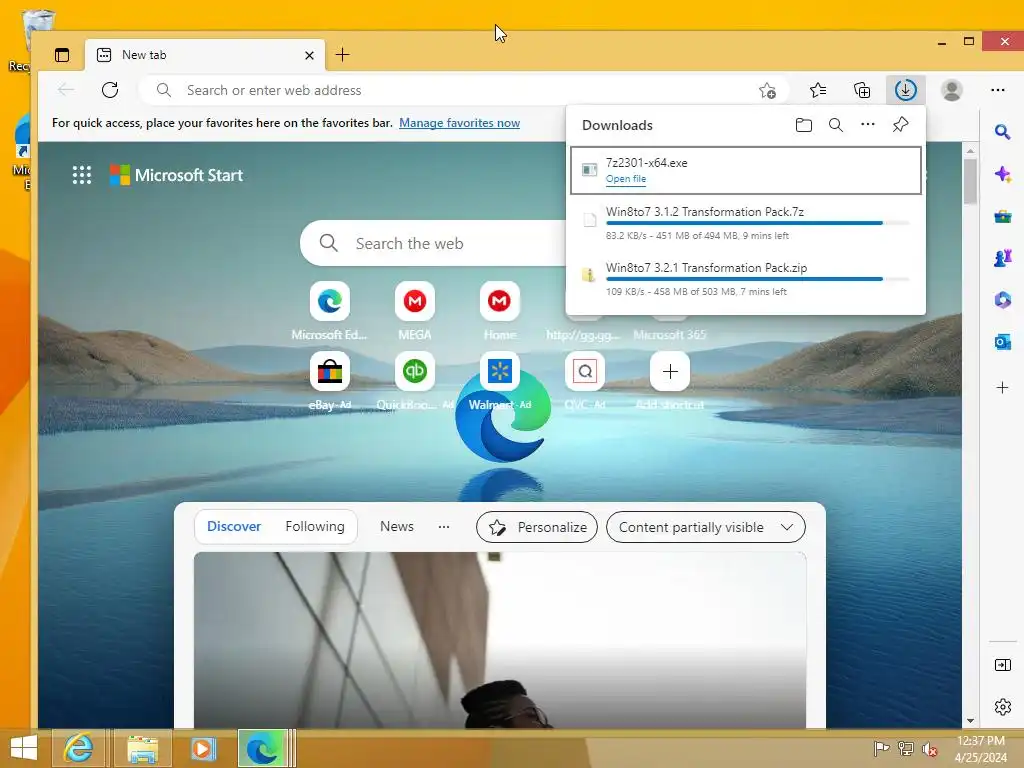Open the network tray icon
The width and height of the screenshot is (1024, 768).
click(905, 748)
